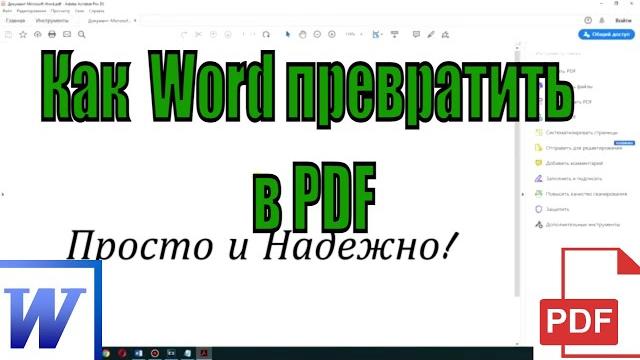Click the star bookmark icon in the toolbar
The height and width of the screenshot is (360, 640).
pyautogui.click(x=23, y=35)
